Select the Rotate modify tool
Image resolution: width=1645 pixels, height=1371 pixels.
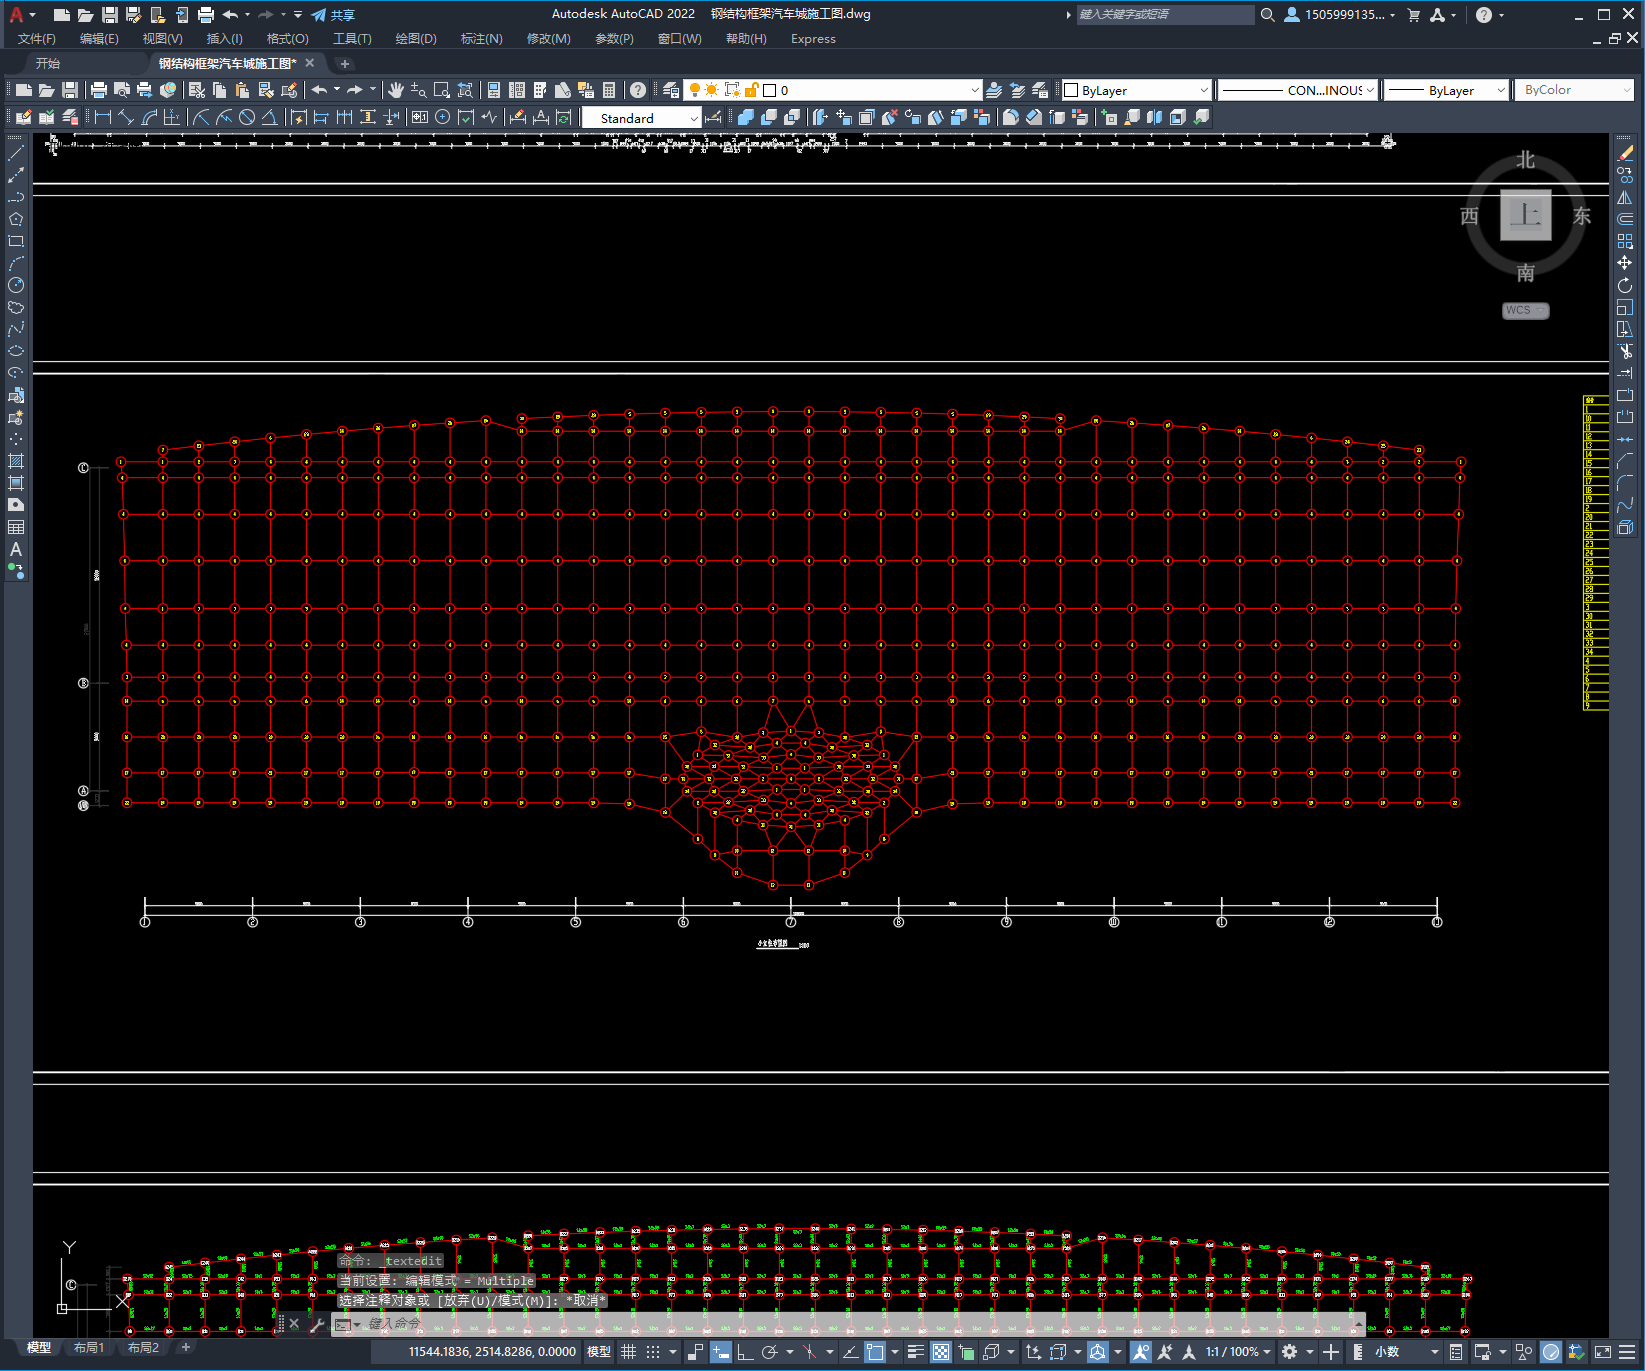[1625, 285]
